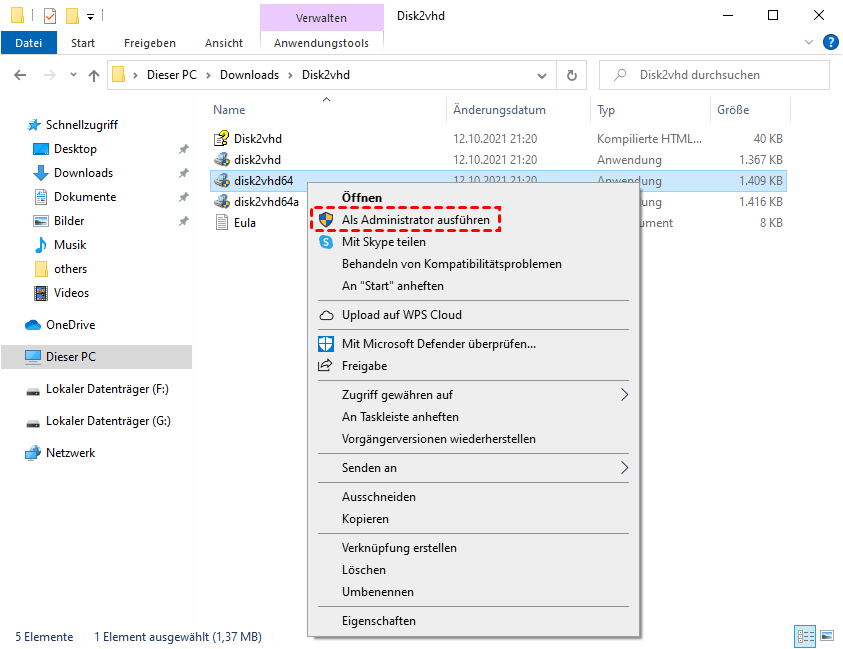Image resolution: width=843 pixels, height=649 pixels.
Task: Click the Back navigation arrow
Action: pos(20,75)
